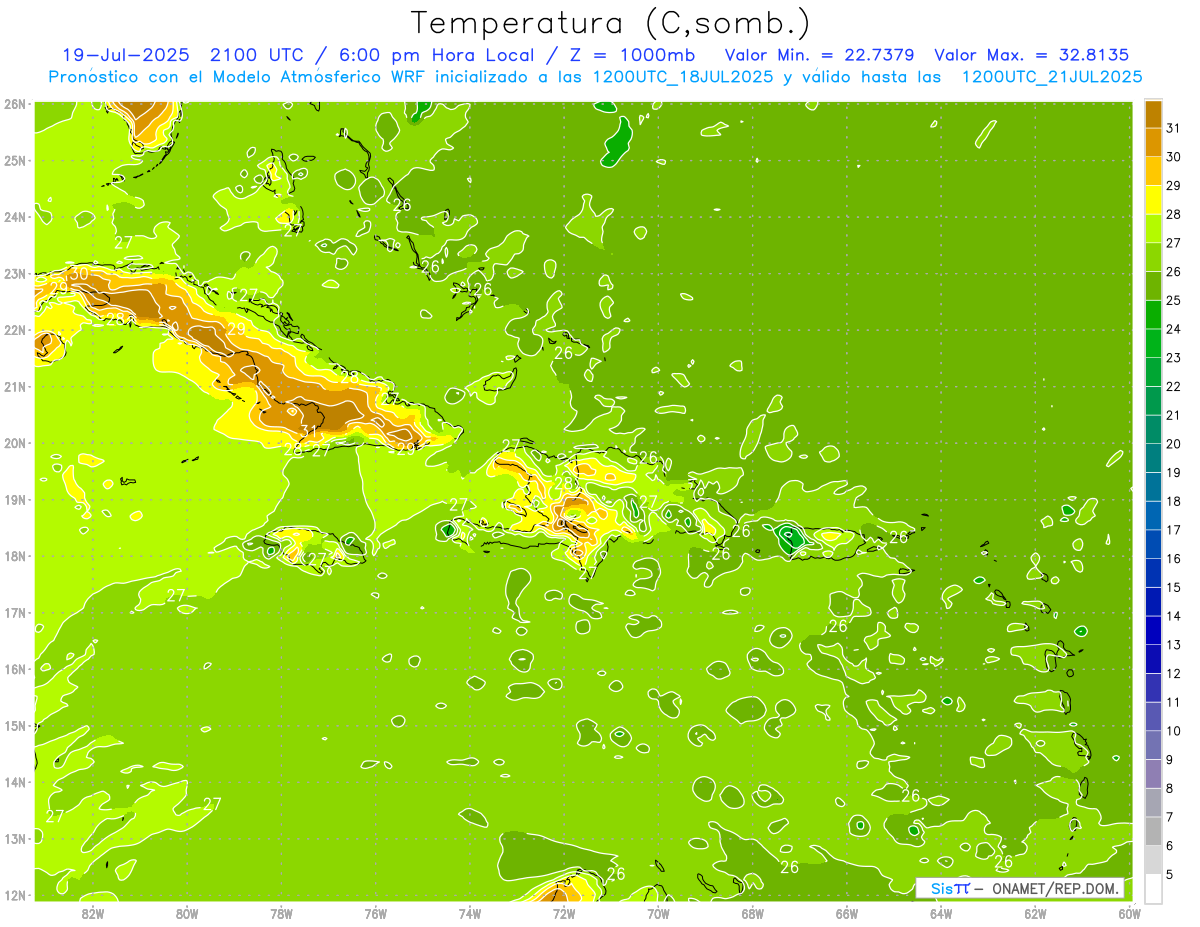Image resolution: width=1200 pixels, height=927 pixels.
Task: Click the "Valor Max. = 32.8135" text
Action: [1032, 55]
